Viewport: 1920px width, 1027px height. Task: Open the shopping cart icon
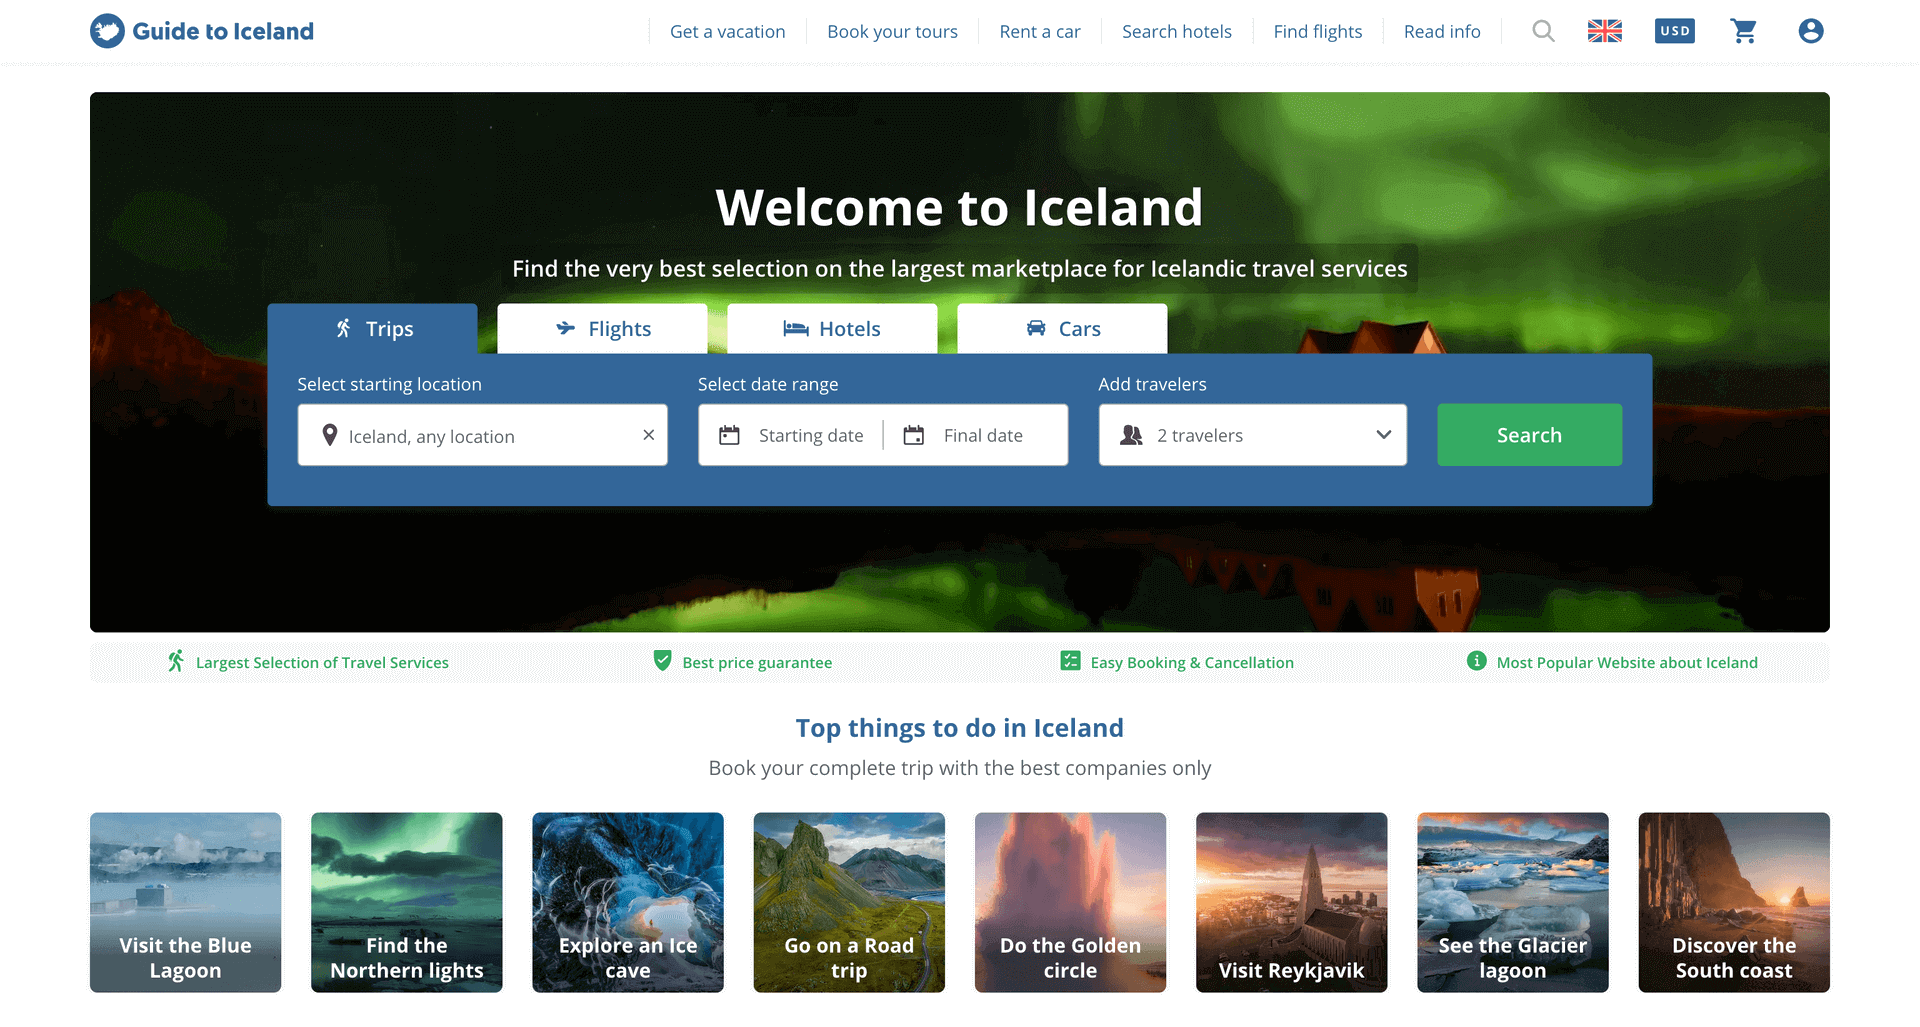pyautogui.click(x=1744, y=31)
